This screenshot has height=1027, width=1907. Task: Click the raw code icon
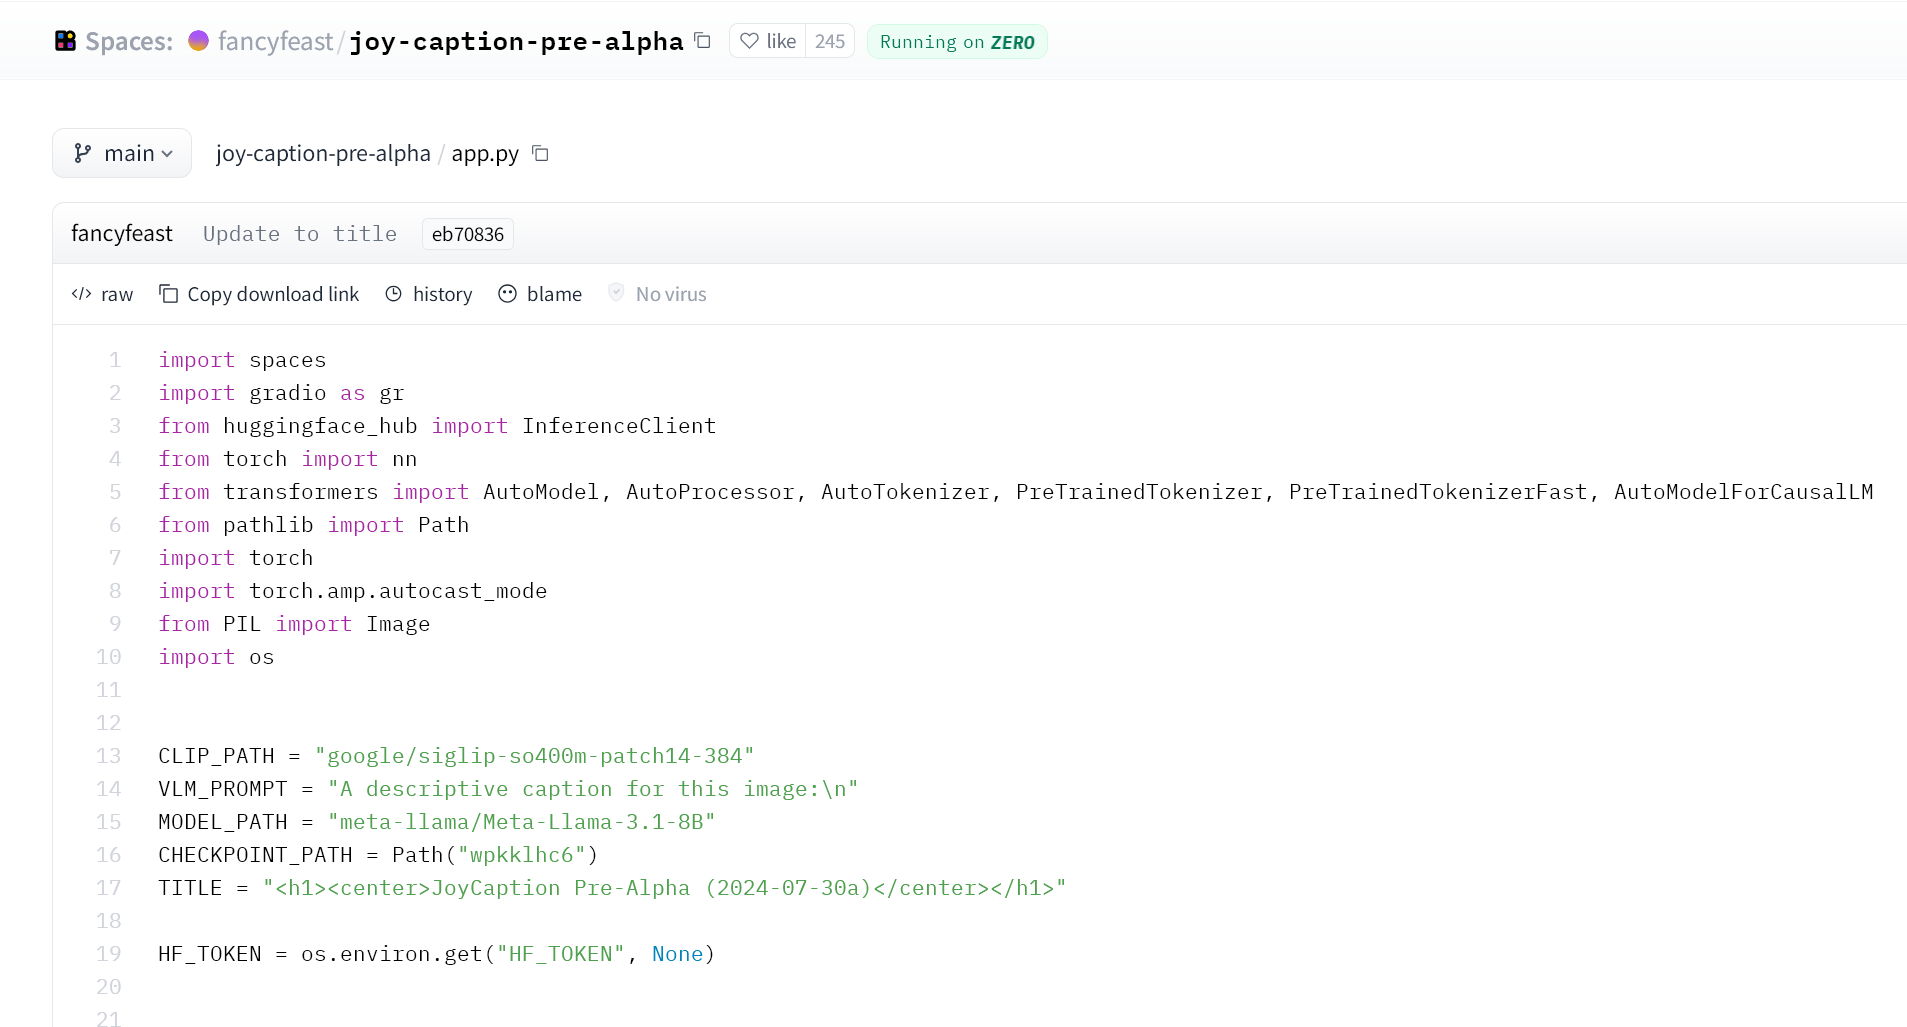coord(82,294)
